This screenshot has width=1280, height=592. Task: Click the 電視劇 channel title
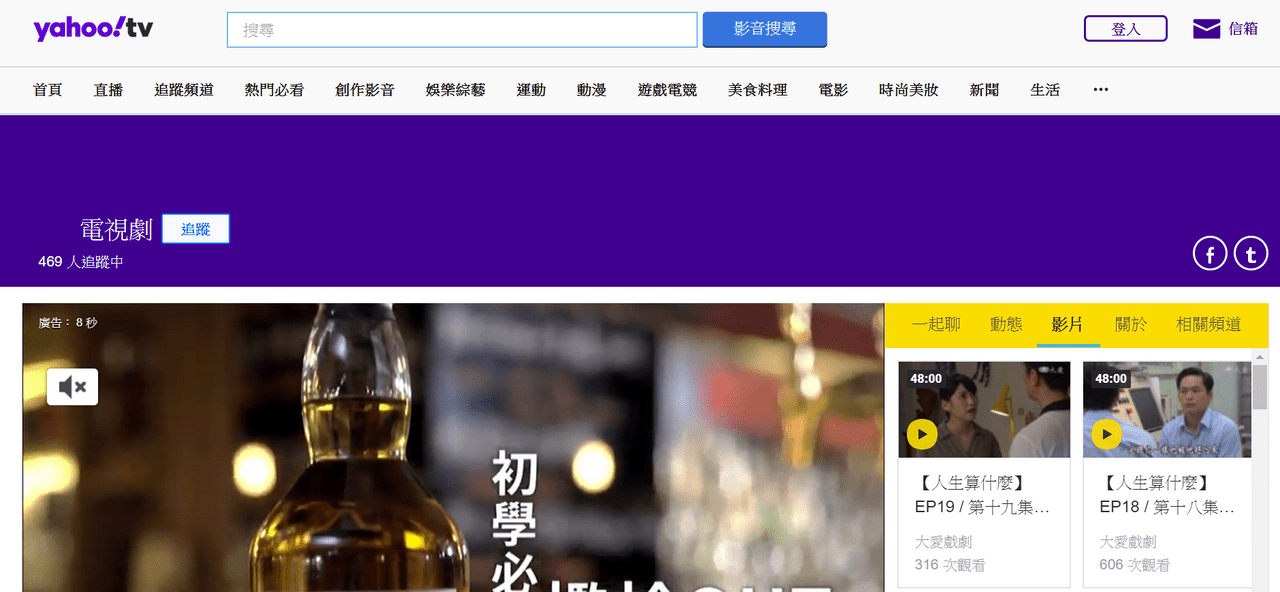(x=116, y=229)
